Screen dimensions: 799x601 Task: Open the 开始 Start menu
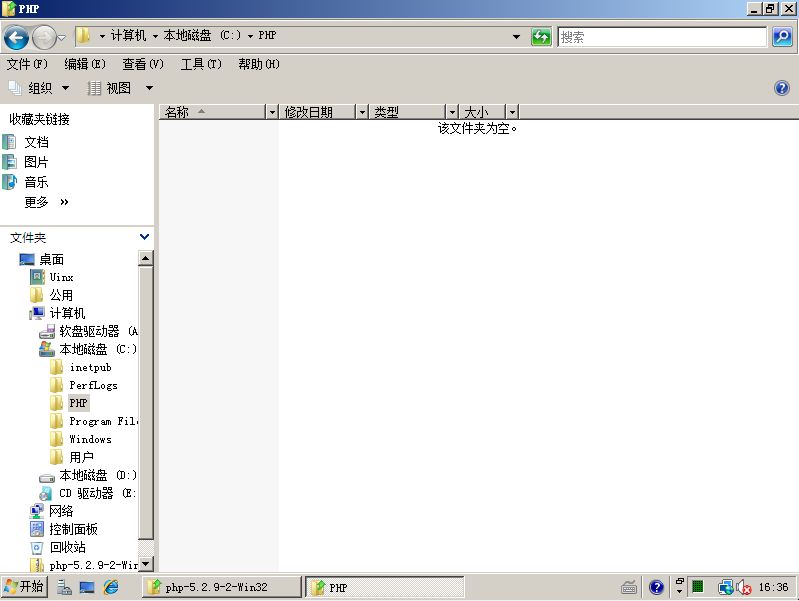(x=23, y=587)
